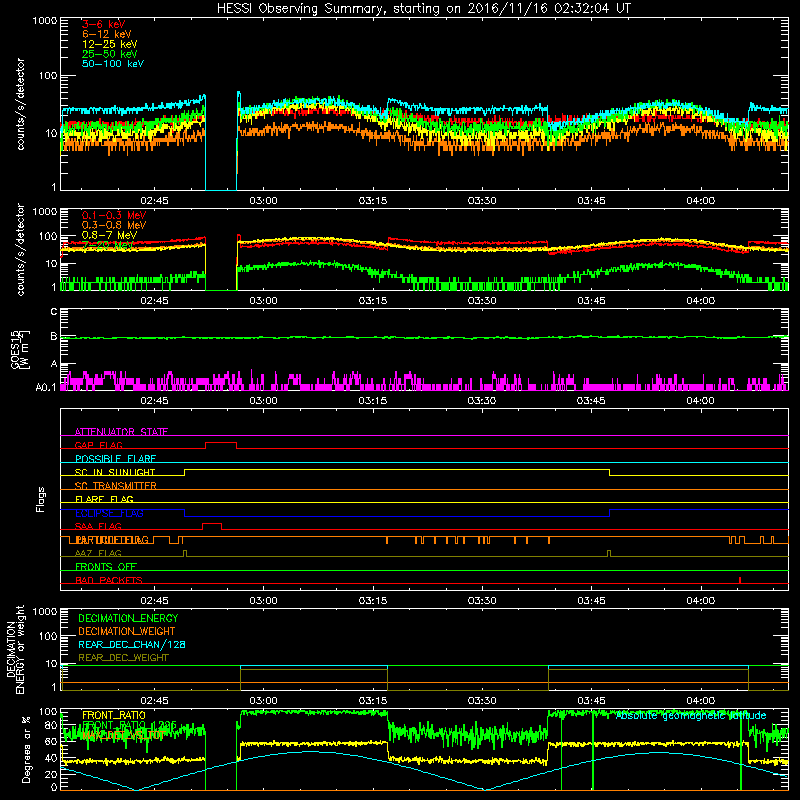Click the BAD PACKETS label
The height and width of the screenshot is (800, 800).
click(109, 580)
